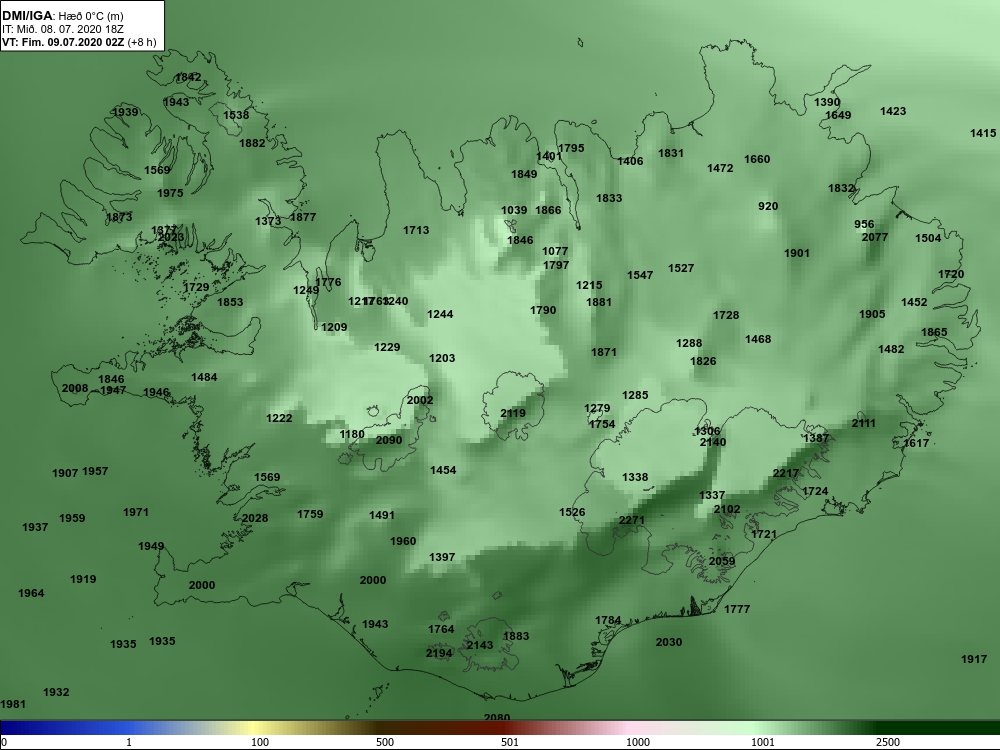
Task: Click the map value 1777
Action: pos(737,609)
